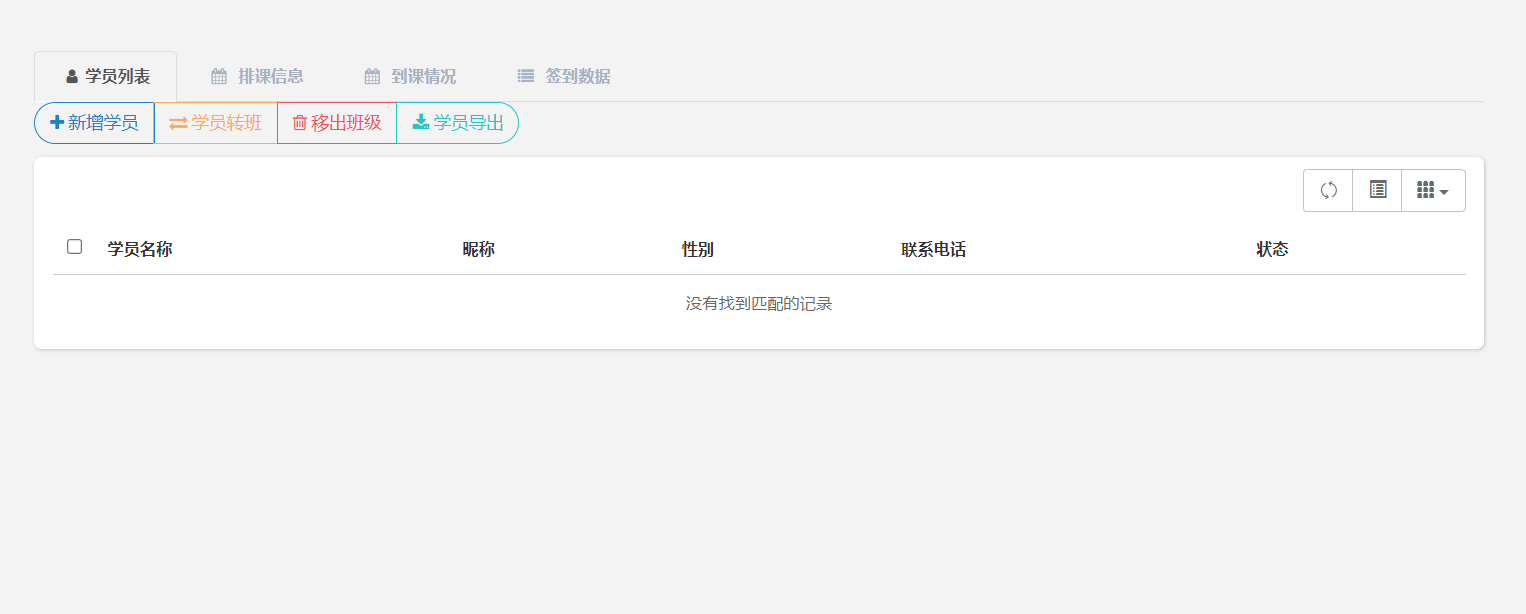Click the download icon on 学员导出
Screen dimensions: 1526x614
421,122
